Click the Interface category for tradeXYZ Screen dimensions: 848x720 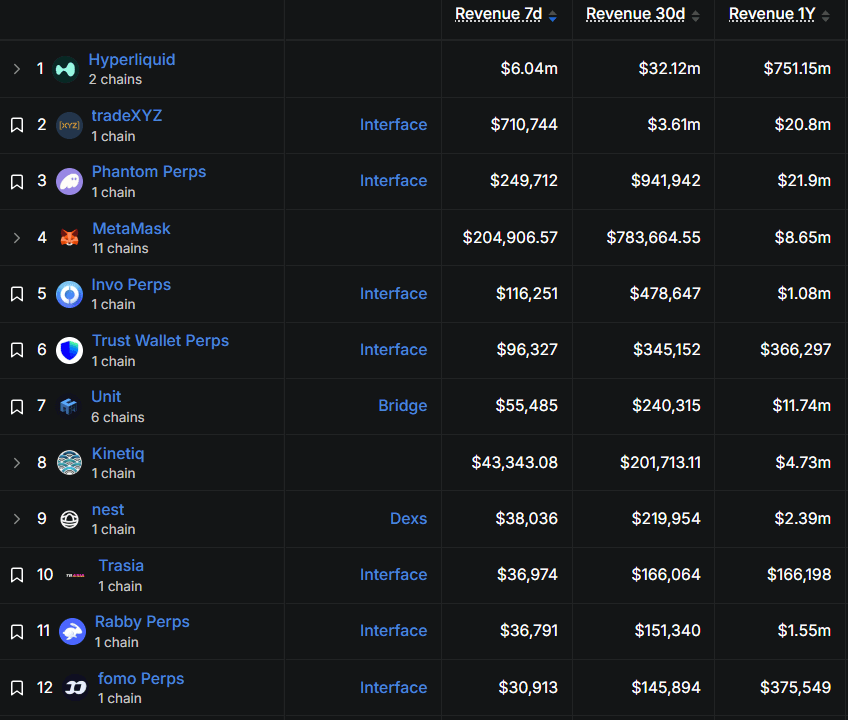tap(394, 125)
